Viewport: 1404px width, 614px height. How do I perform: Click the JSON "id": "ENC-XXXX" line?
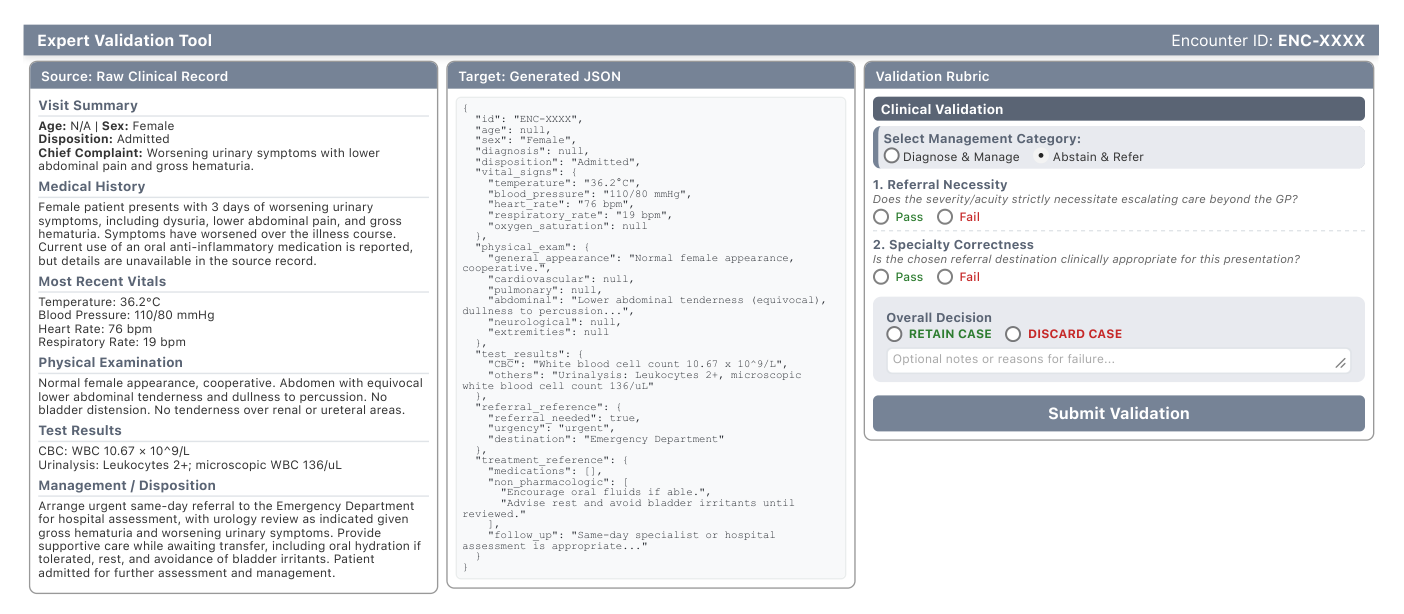point(528,118)
